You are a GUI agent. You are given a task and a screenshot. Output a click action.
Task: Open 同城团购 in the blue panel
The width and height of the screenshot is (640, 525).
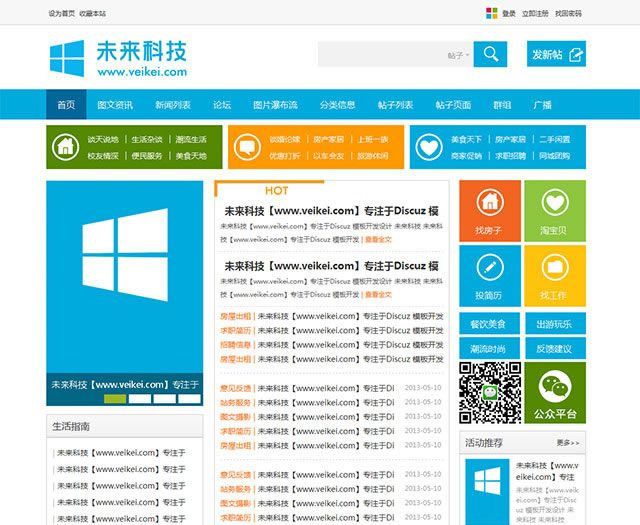point(555,156)
